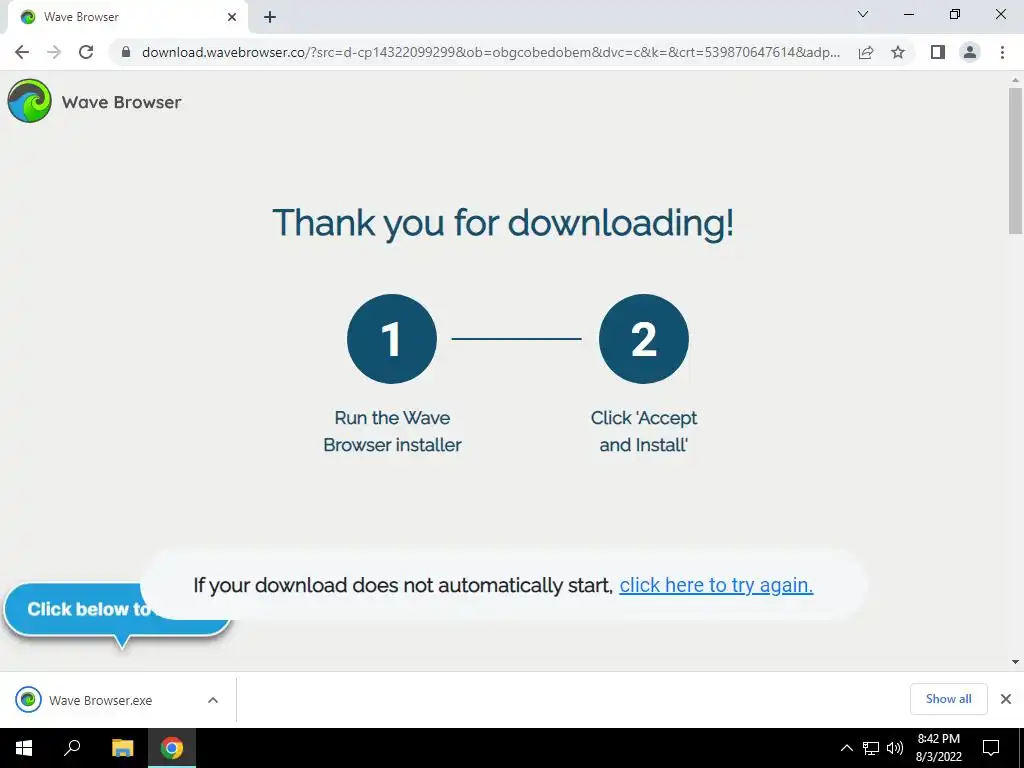
Task: Open the tab search chevron
Action: [x=863, y=14]
